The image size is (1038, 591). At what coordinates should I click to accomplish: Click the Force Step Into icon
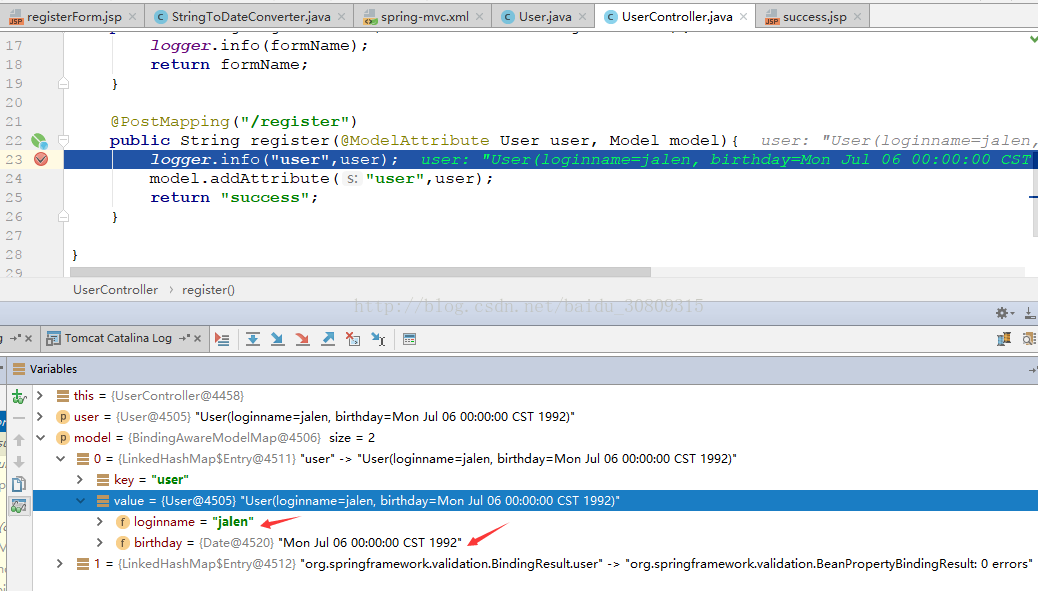(x=302, y=339)
